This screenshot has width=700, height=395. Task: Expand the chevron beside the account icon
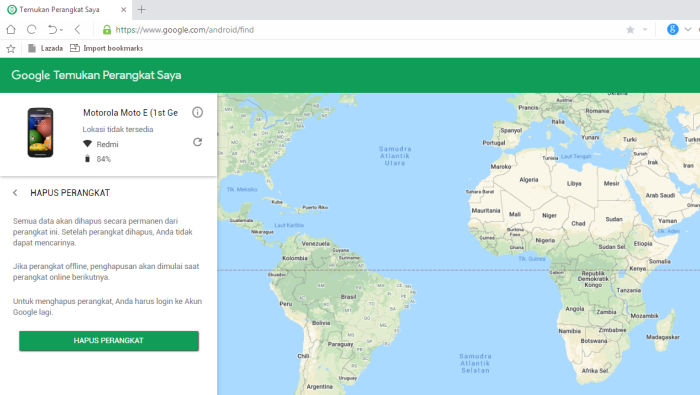pos(688,29)
